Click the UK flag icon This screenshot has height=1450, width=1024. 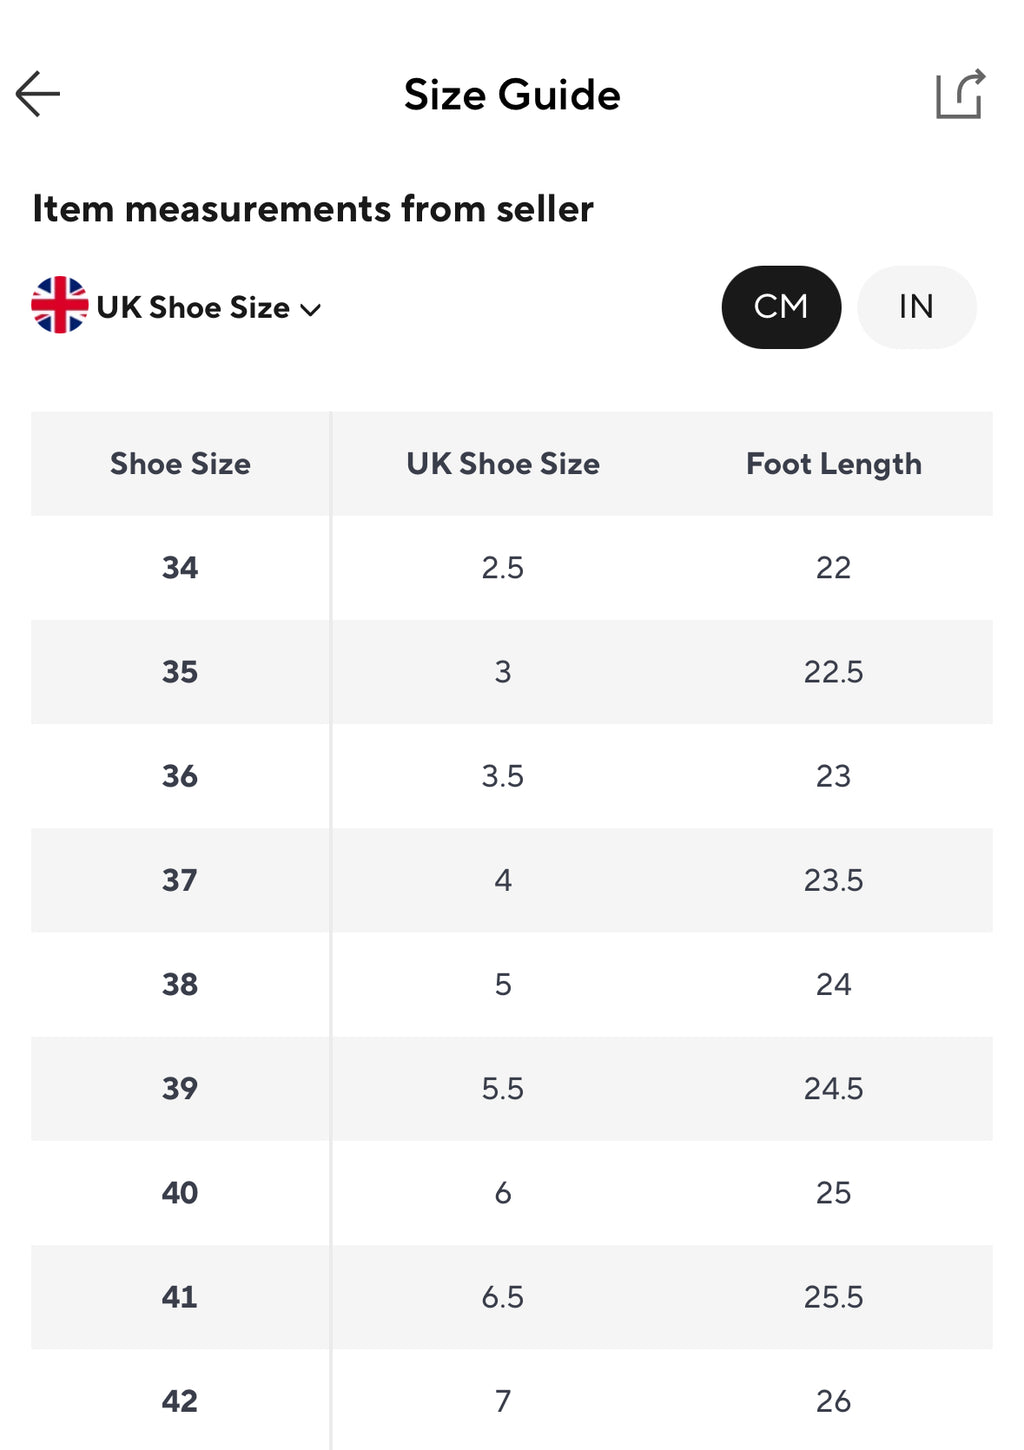tap(60, 305)
